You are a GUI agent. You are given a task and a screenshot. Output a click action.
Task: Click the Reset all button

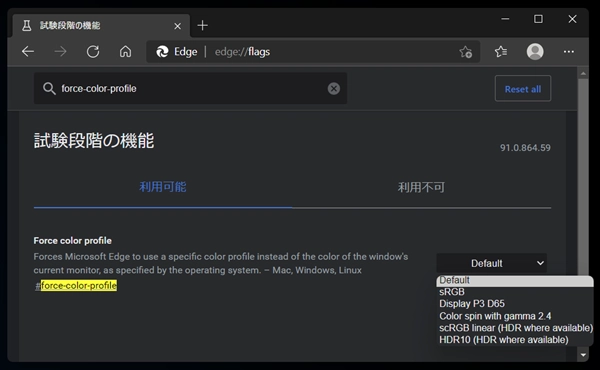click(x=523, y=89)
